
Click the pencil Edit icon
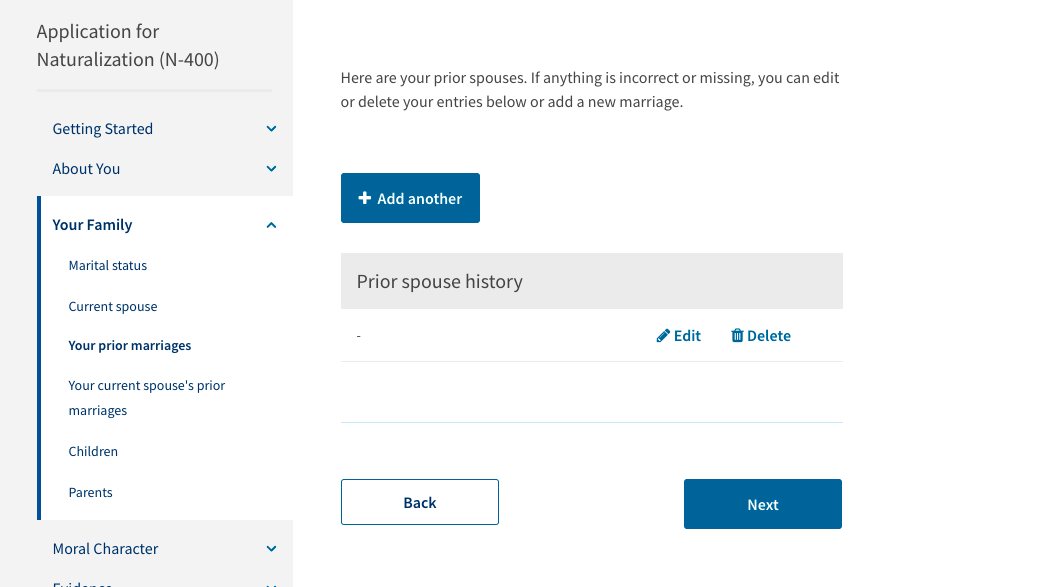(663, 336)
